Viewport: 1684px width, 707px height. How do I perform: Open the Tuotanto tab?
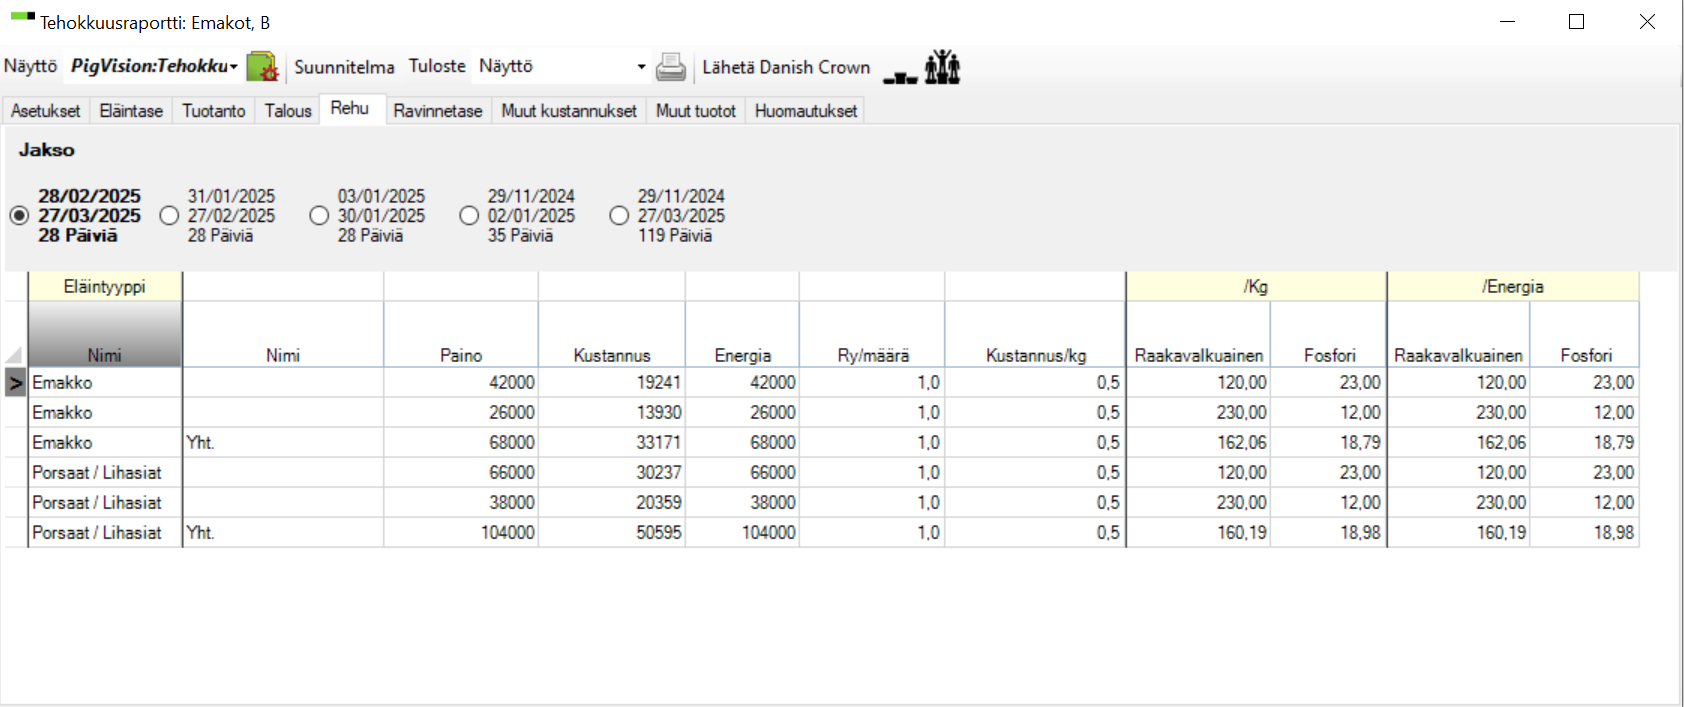(214, 111)
